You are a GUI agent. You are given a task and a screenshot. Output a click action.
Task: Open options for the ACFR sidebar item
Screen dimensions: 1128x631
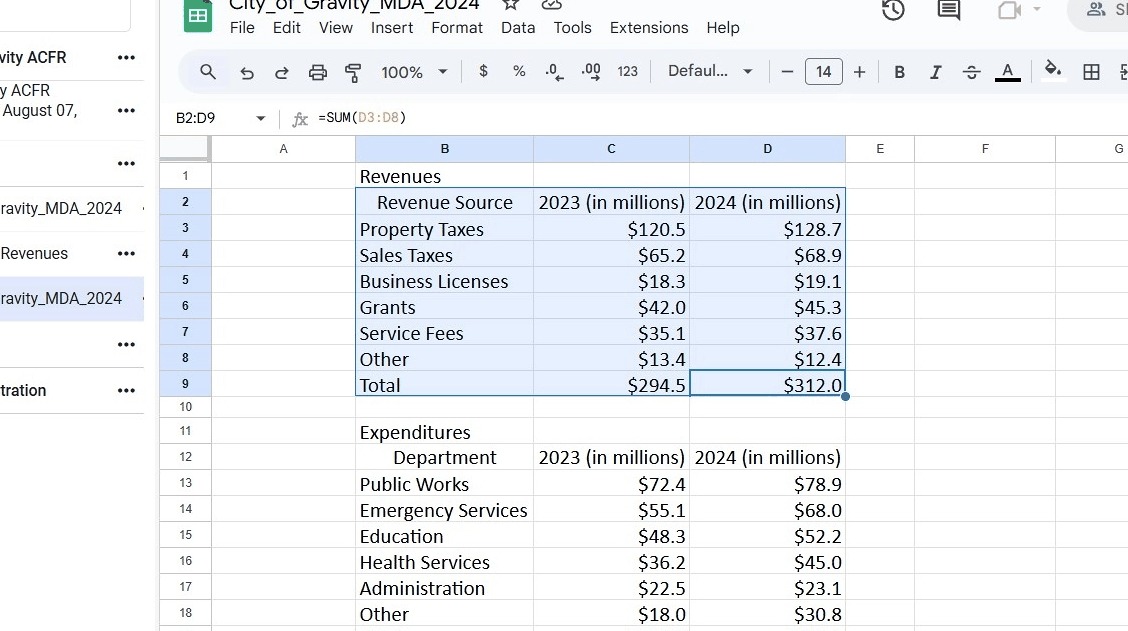(126, 58)
